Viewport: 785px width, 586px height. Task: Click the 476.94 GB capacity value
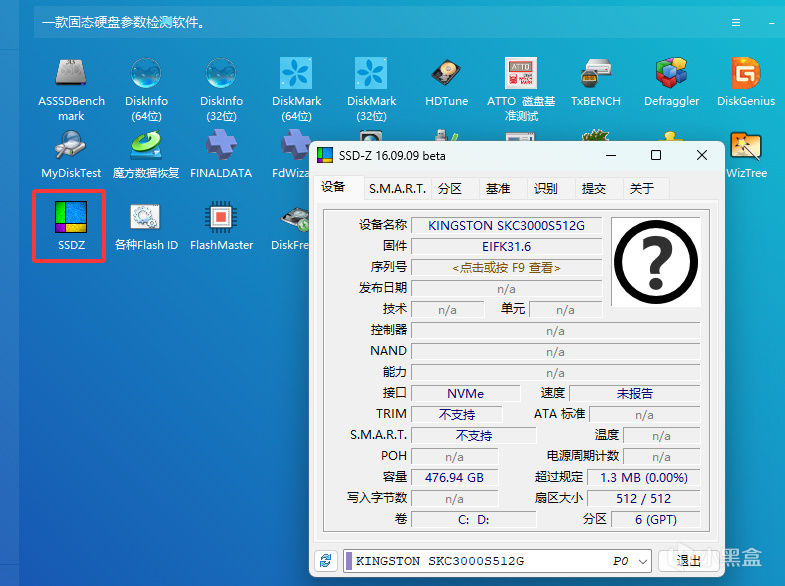(x=455, y=478)
